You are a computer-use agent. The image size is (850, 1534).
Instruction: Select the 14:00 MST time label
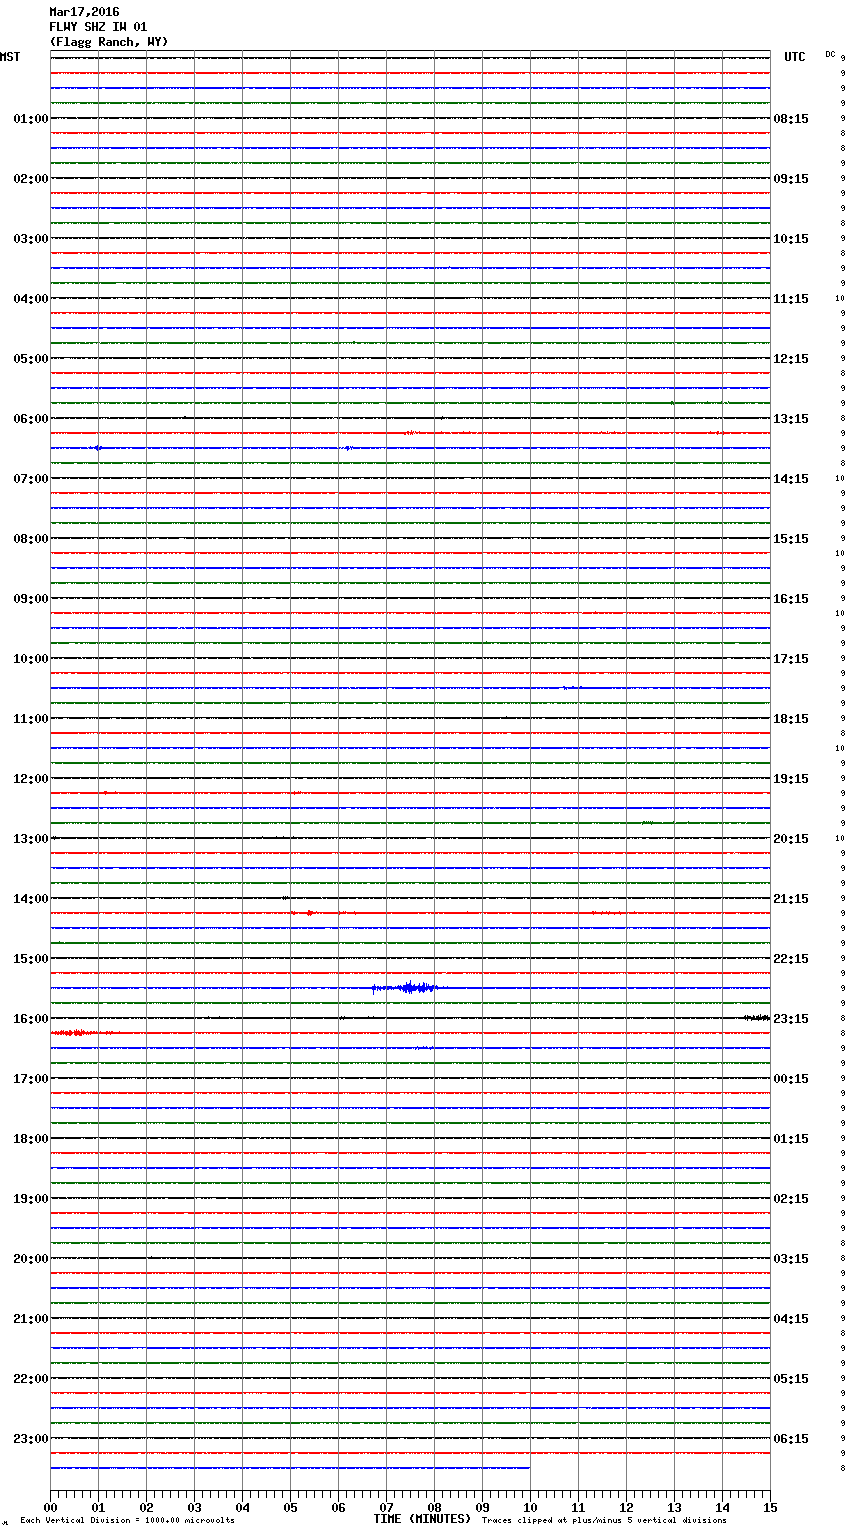point(30,899)
